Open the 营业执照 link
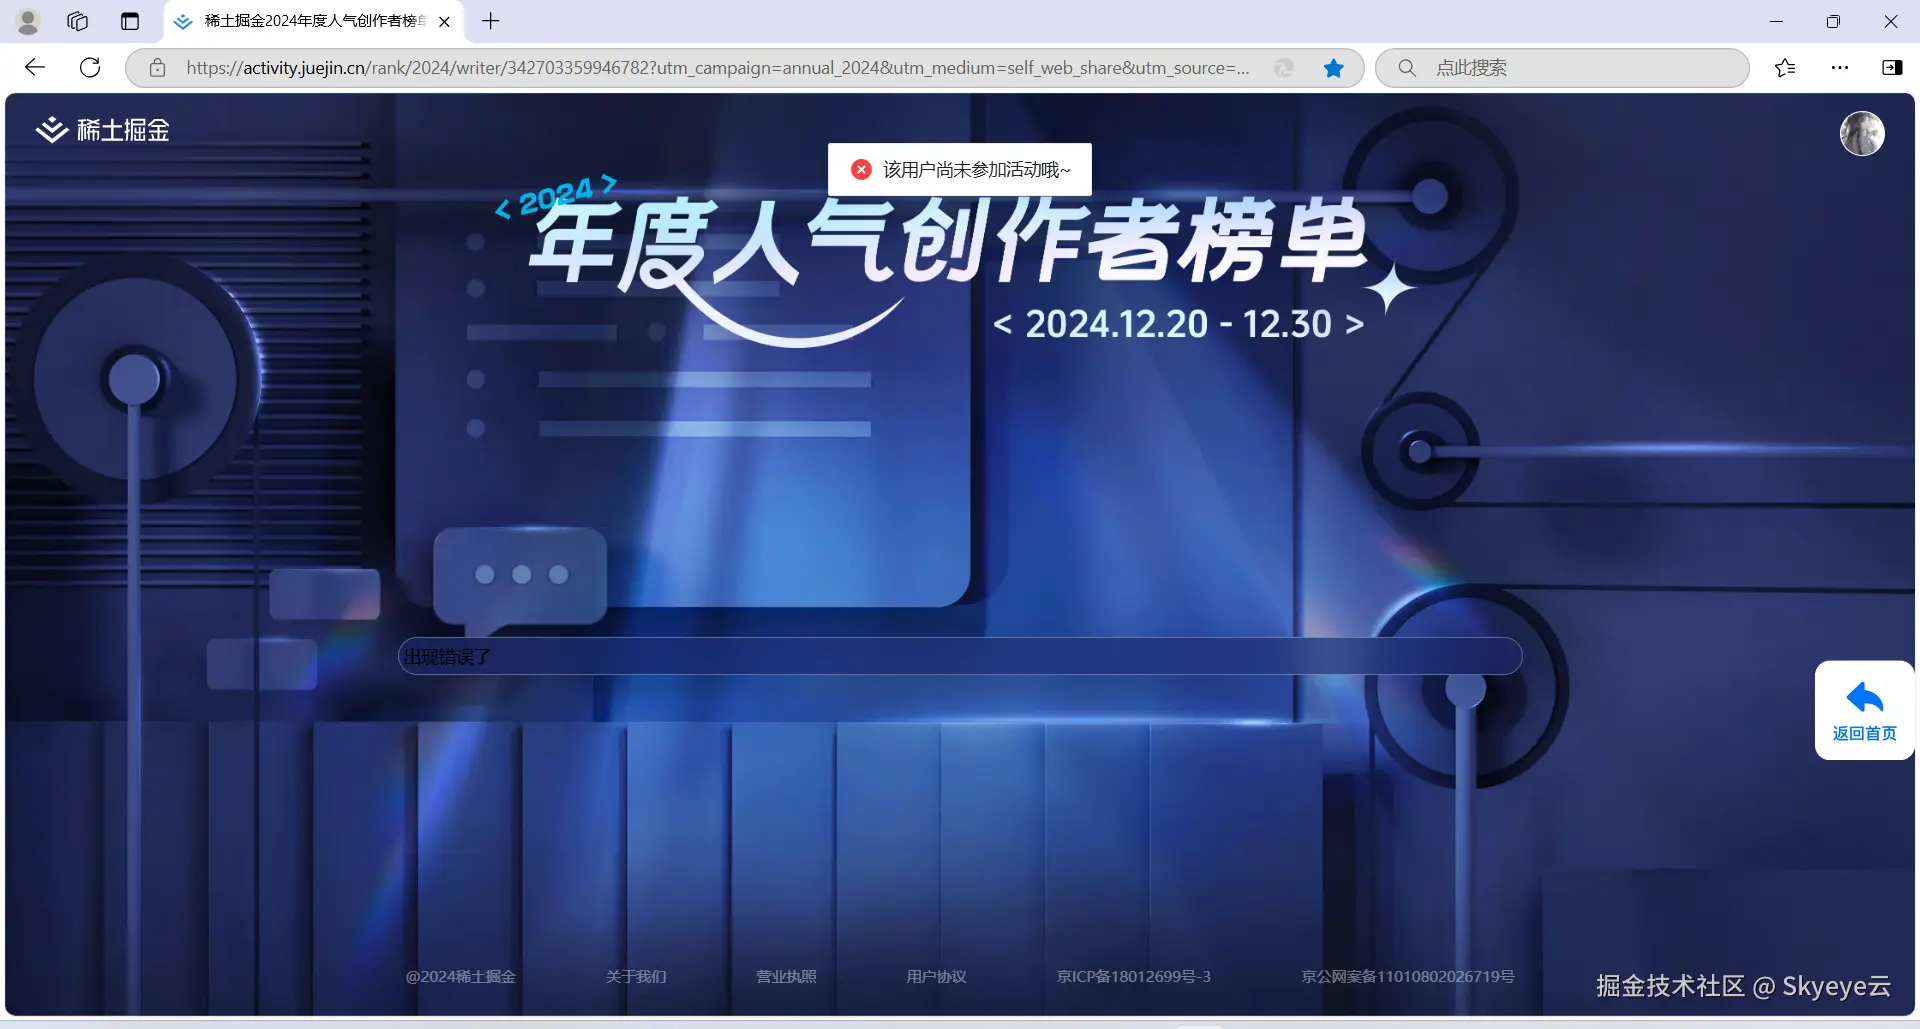The image size is (1920, 1029). 786,976
